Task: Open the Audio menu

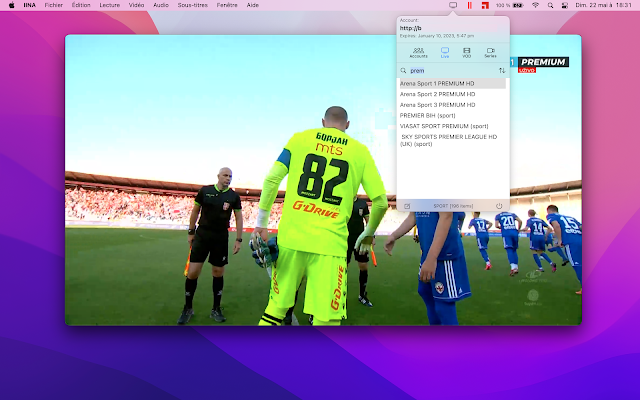Action: [x=161, y=5]
